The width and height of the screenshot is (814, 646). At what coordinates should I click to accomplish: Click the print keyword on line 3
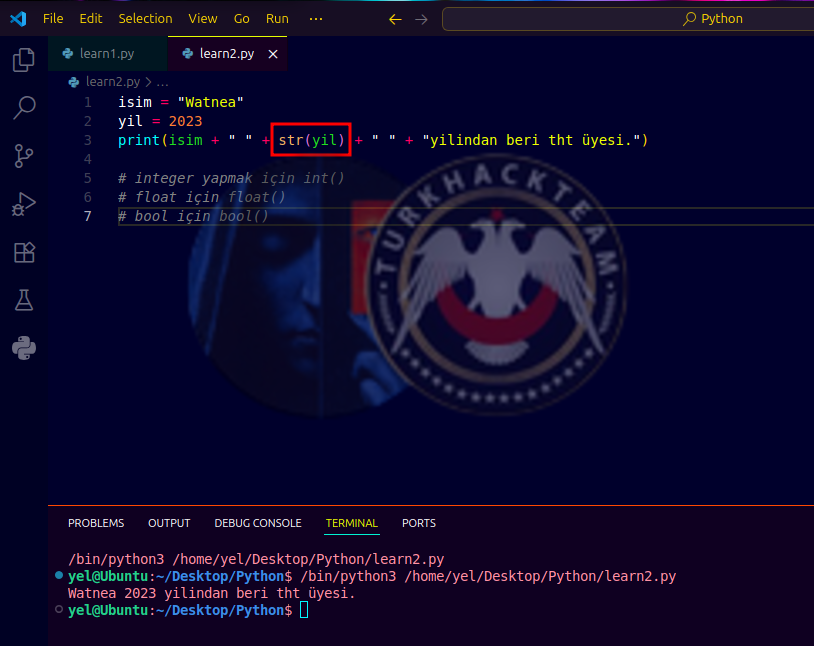point(139,140)
